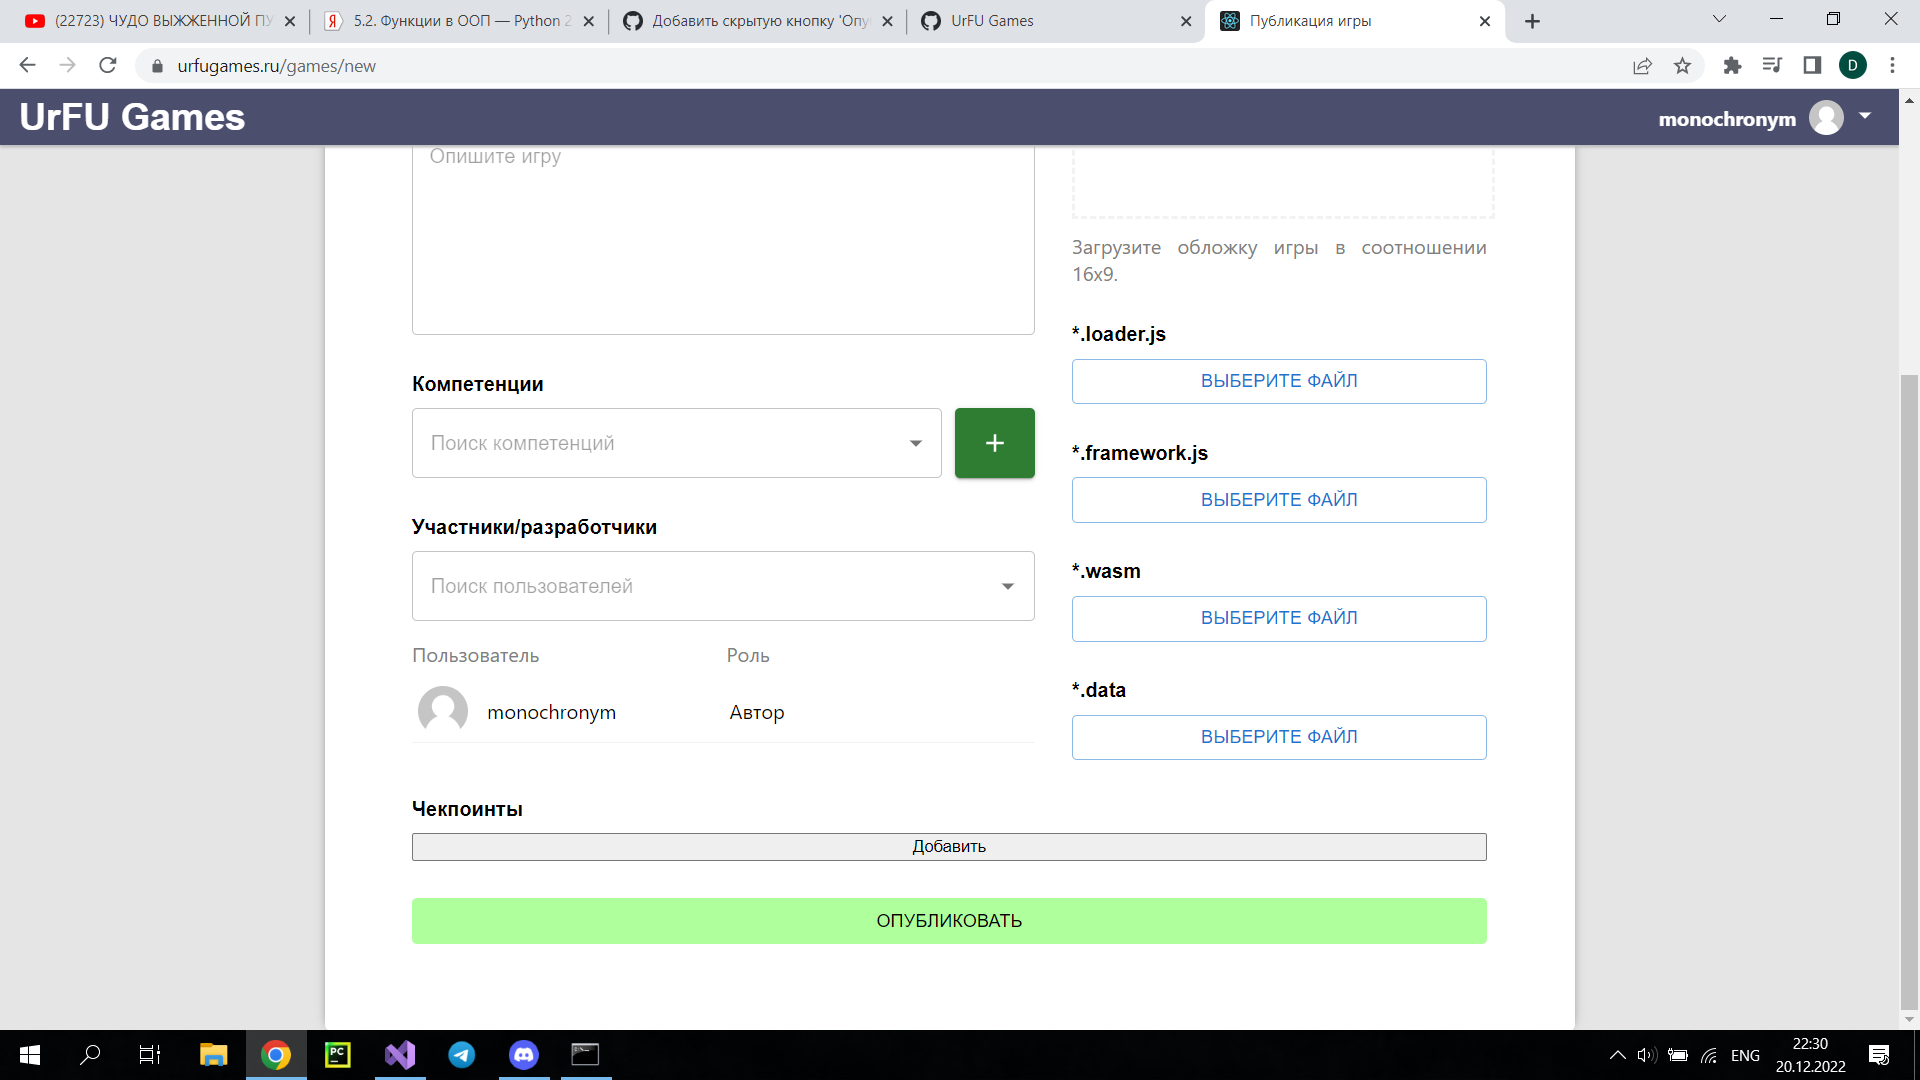The height and width of the screenshot is (1080, 1920).
Task: Open Discord from the taskbar
Action: 524,1055
